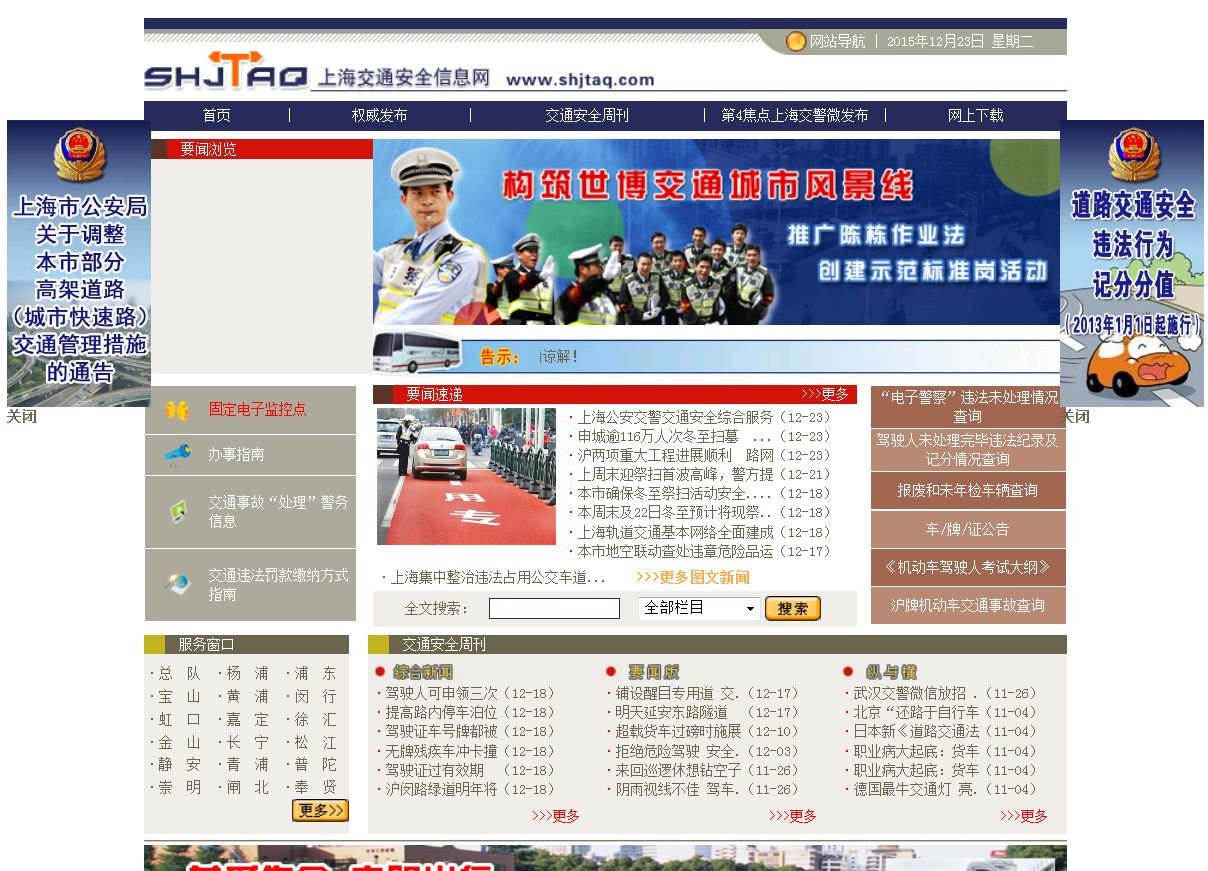Viewport: 1208px width, 871px height.
Task: Open >>>更多 beside the 要闻速递 header
Action: pyautogui.click(x=826, y=394)
